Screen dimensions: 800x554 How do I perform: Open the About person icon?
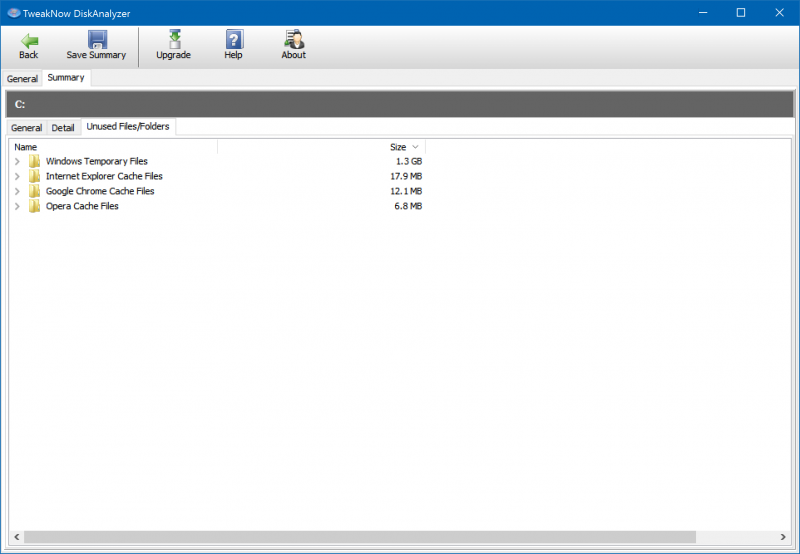(294, 39)
